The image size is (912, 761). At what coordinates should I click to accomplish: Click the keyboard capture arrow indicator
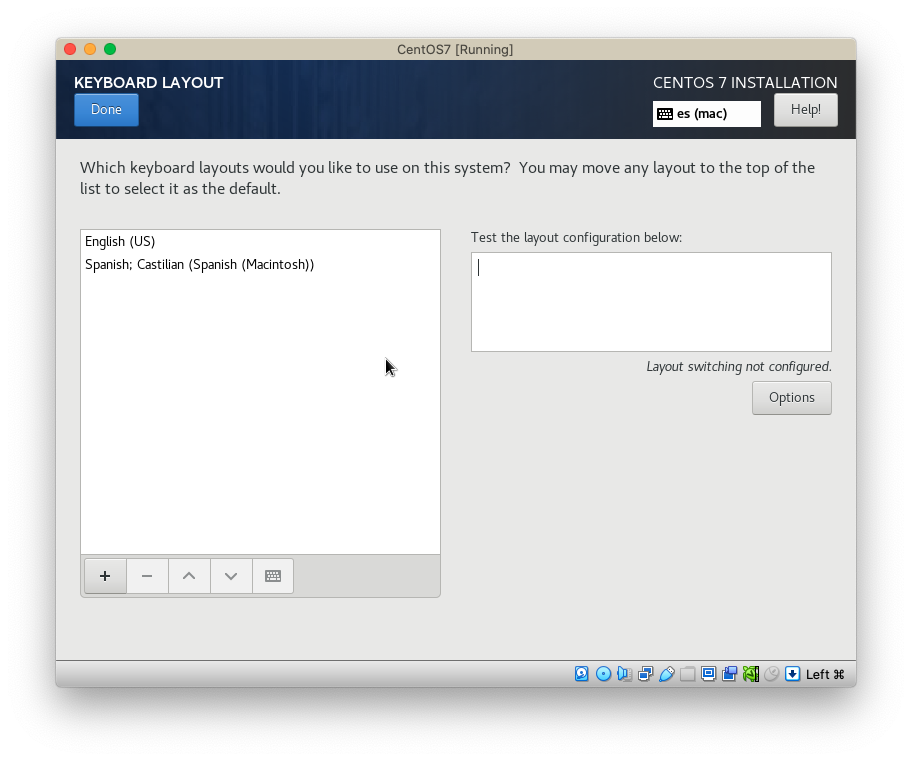tap(792, 674)
